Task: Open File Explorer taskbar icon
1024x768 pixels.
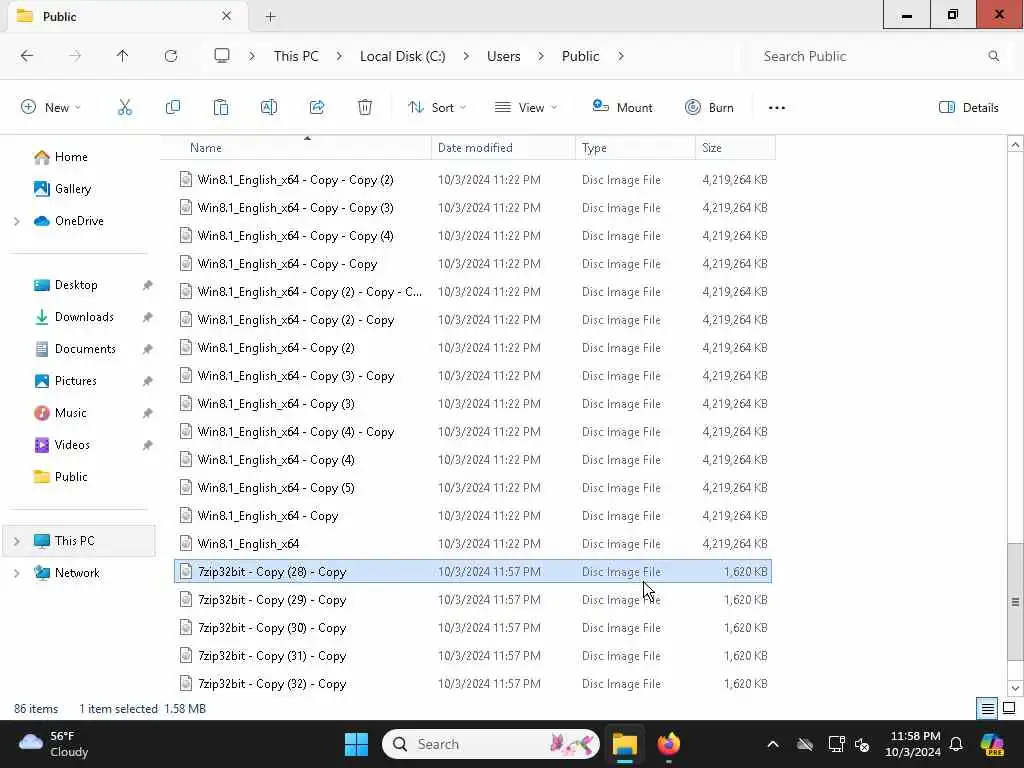Action: (x=624, y=744)
